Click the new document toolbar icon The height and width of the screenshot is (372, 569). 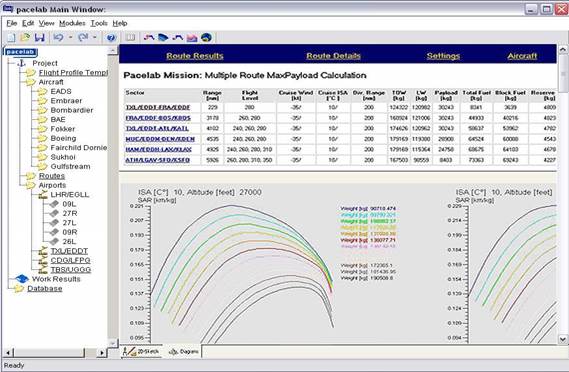point(11,37)
